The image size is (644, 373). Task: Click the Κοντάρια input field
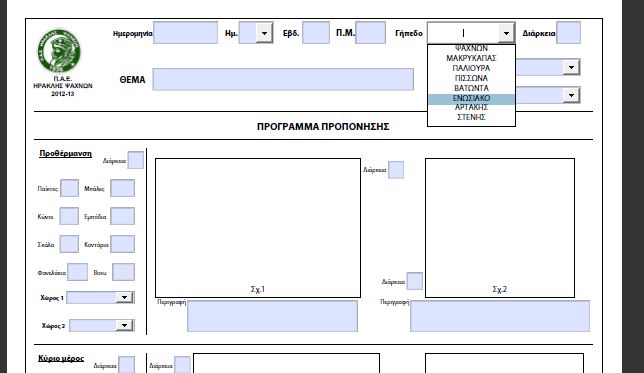(x=122, y=244)
